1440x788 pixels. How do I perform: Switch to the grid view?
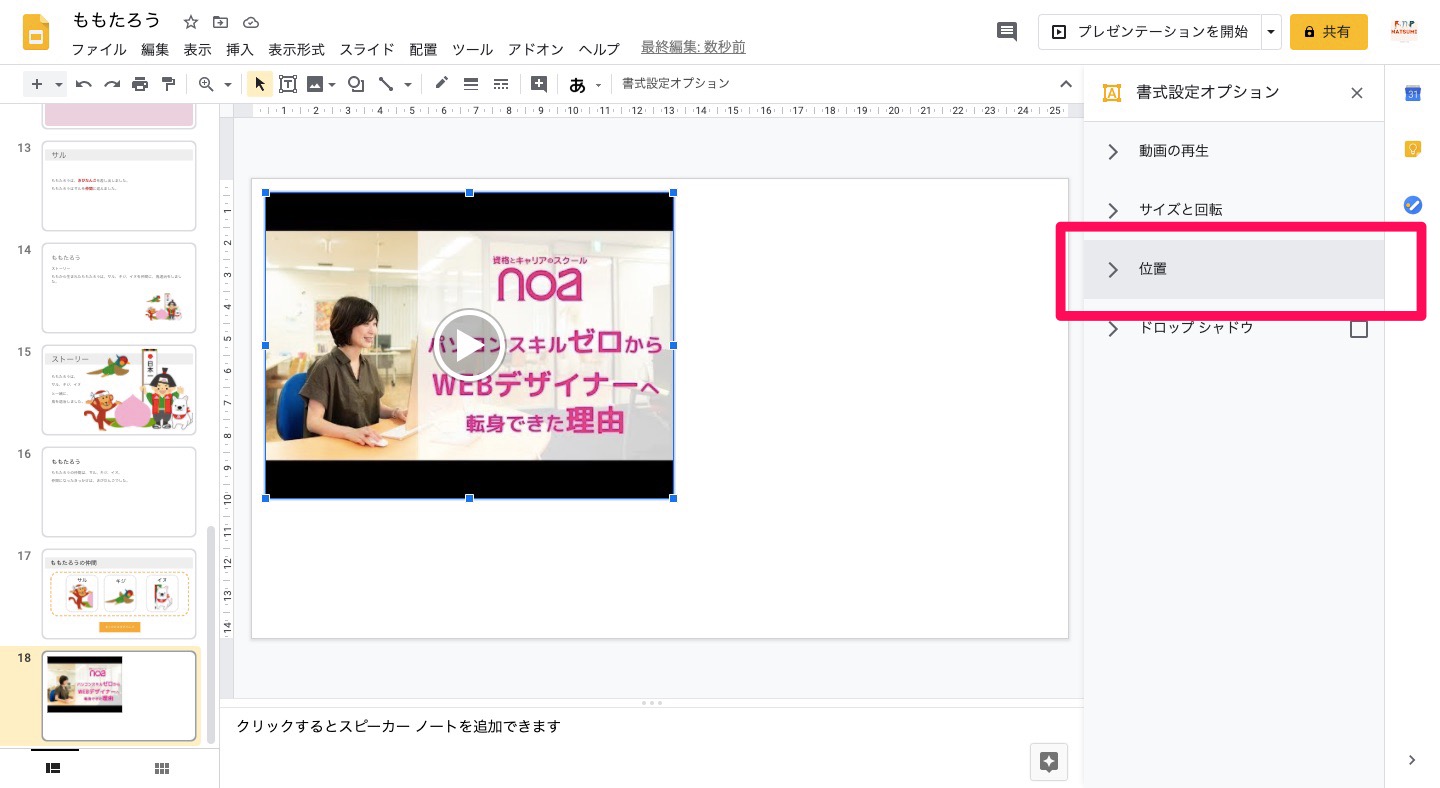(x=161, y=767)
